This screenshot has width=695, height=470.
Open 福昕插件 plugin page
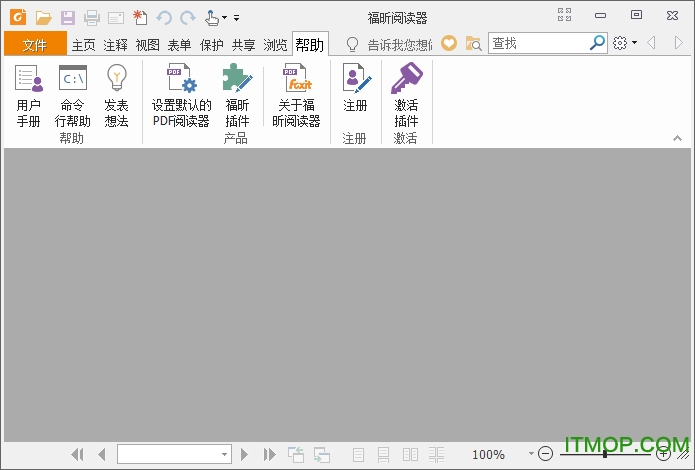(238, 95)
